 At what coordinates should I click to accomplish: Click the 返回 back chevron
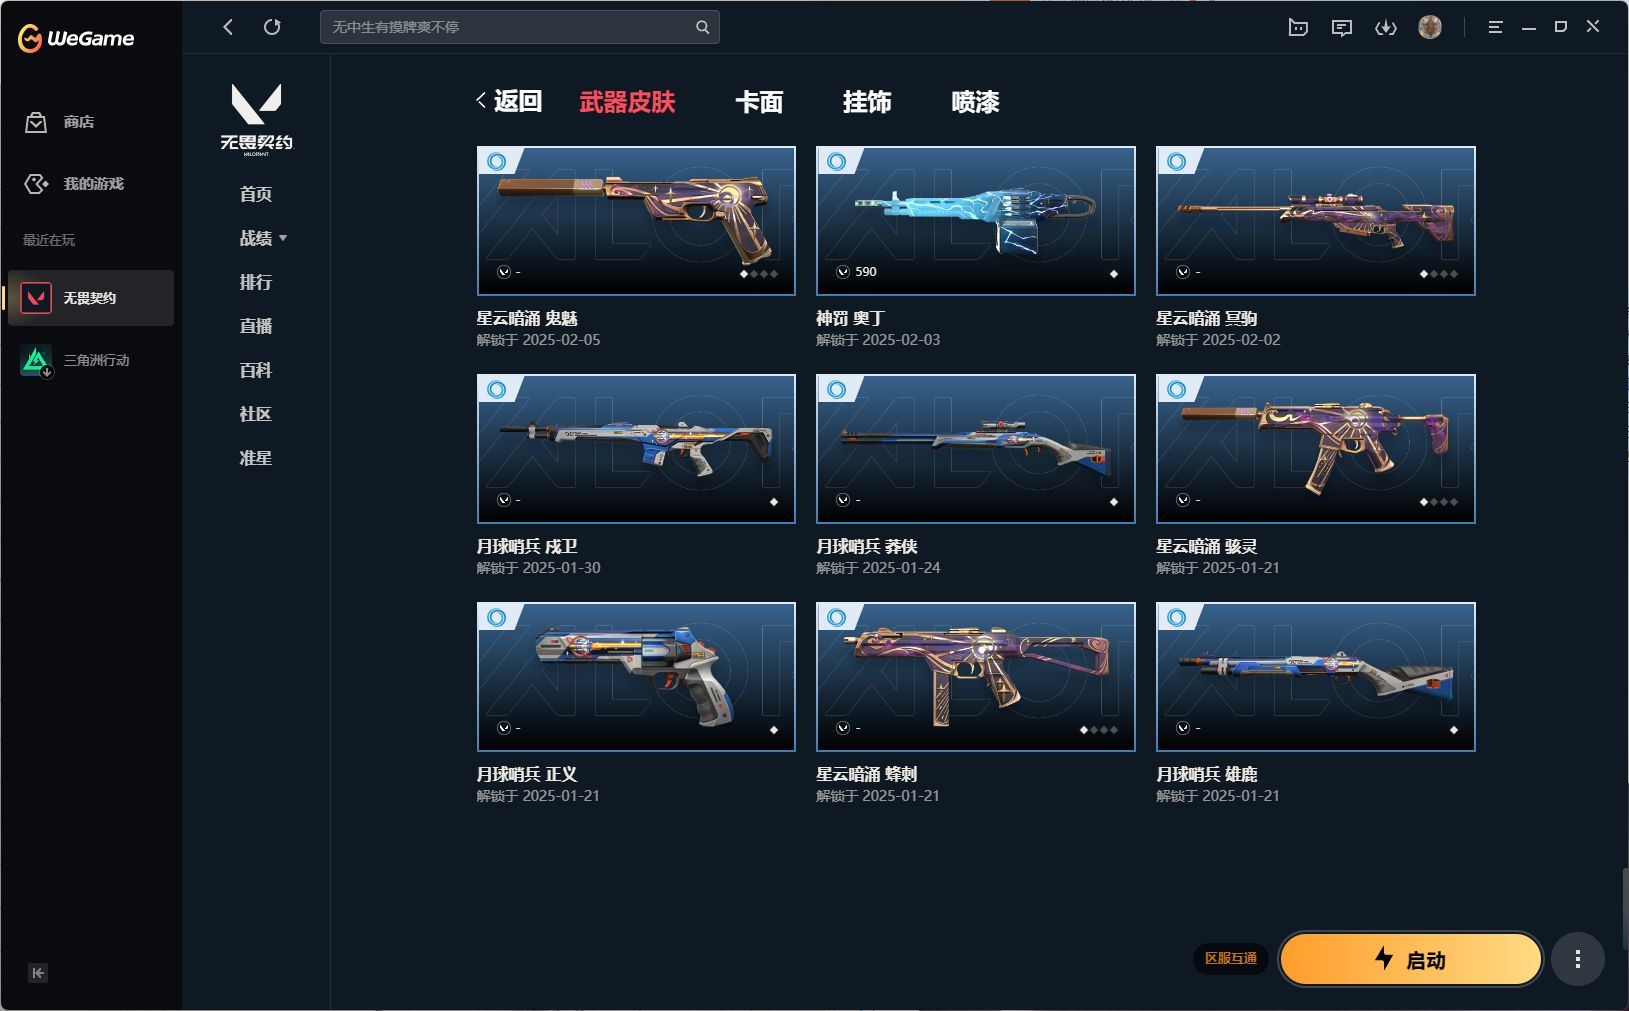coord(481,101)
